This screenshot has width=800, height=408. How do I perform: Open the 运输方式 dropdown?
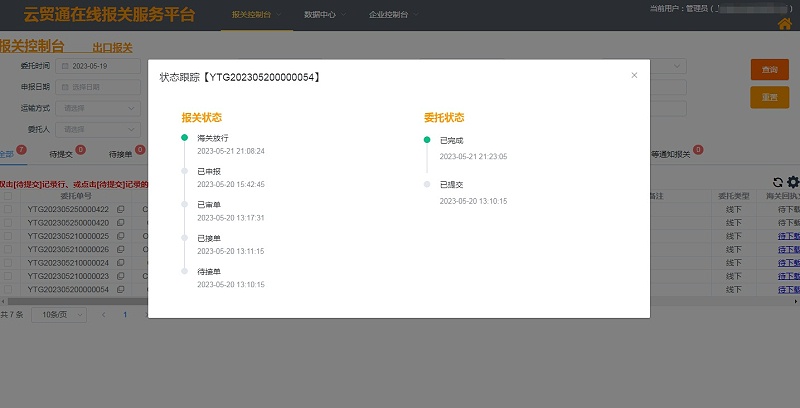[x=98, y=108]
